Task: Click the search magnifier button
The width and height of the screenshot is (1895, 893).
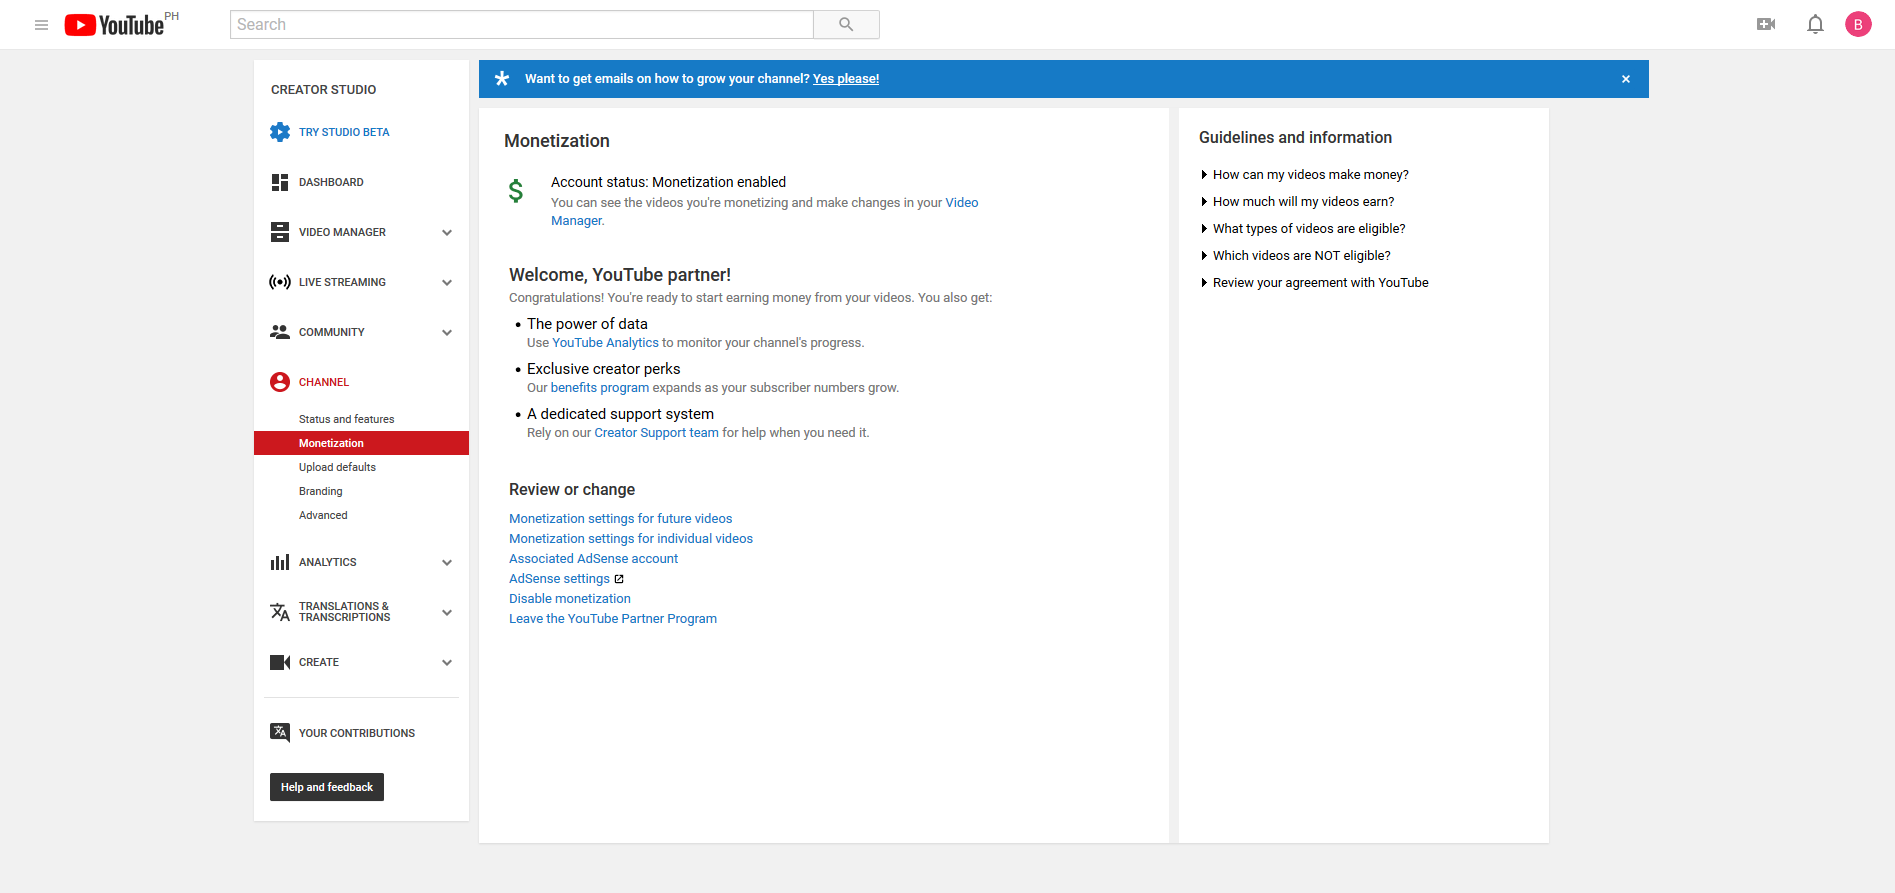Action: (x=846, y=25)
